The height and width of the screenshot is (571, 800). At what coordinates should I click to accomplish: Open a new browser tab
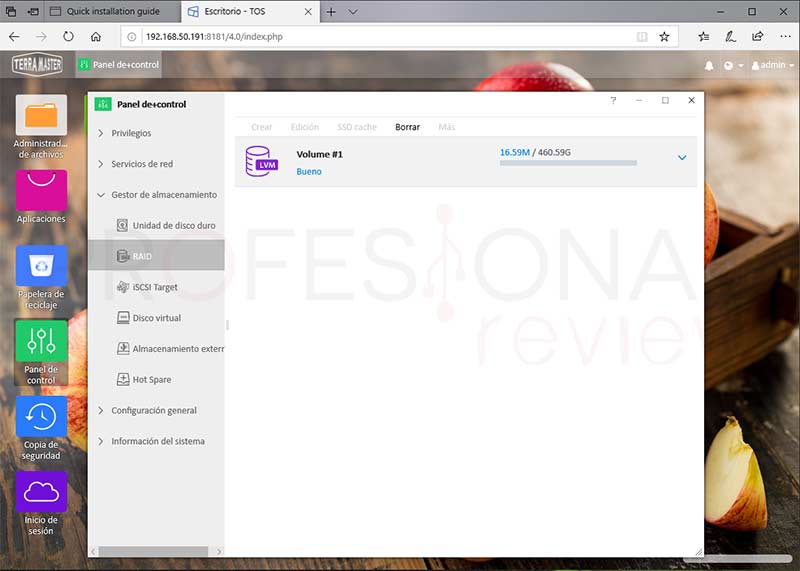coord(331,12)
